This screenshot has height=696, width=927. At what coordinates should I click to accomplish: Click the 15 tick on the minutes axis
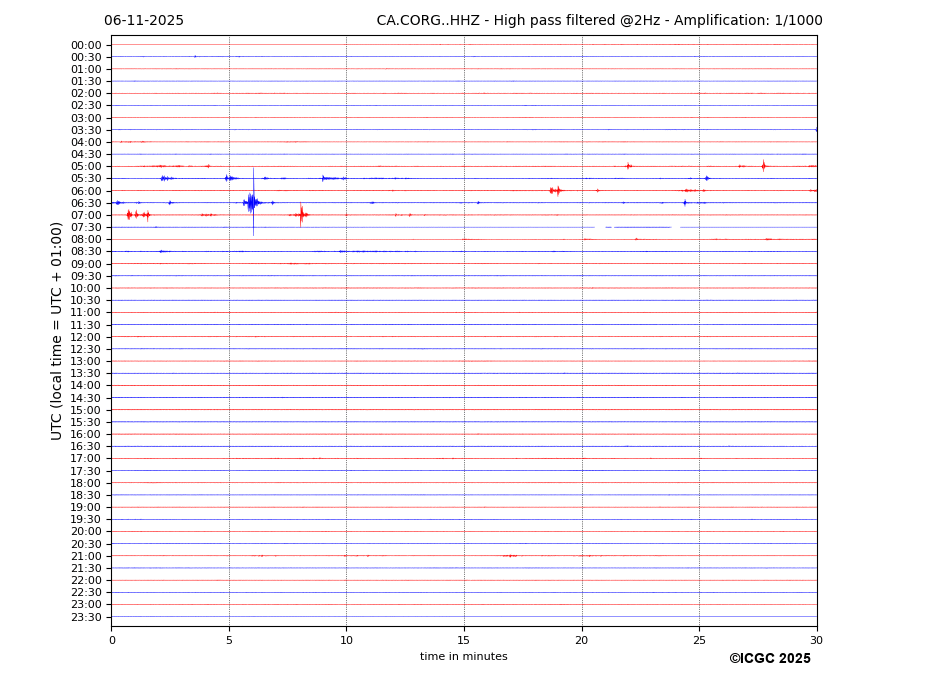coord(464,640)
